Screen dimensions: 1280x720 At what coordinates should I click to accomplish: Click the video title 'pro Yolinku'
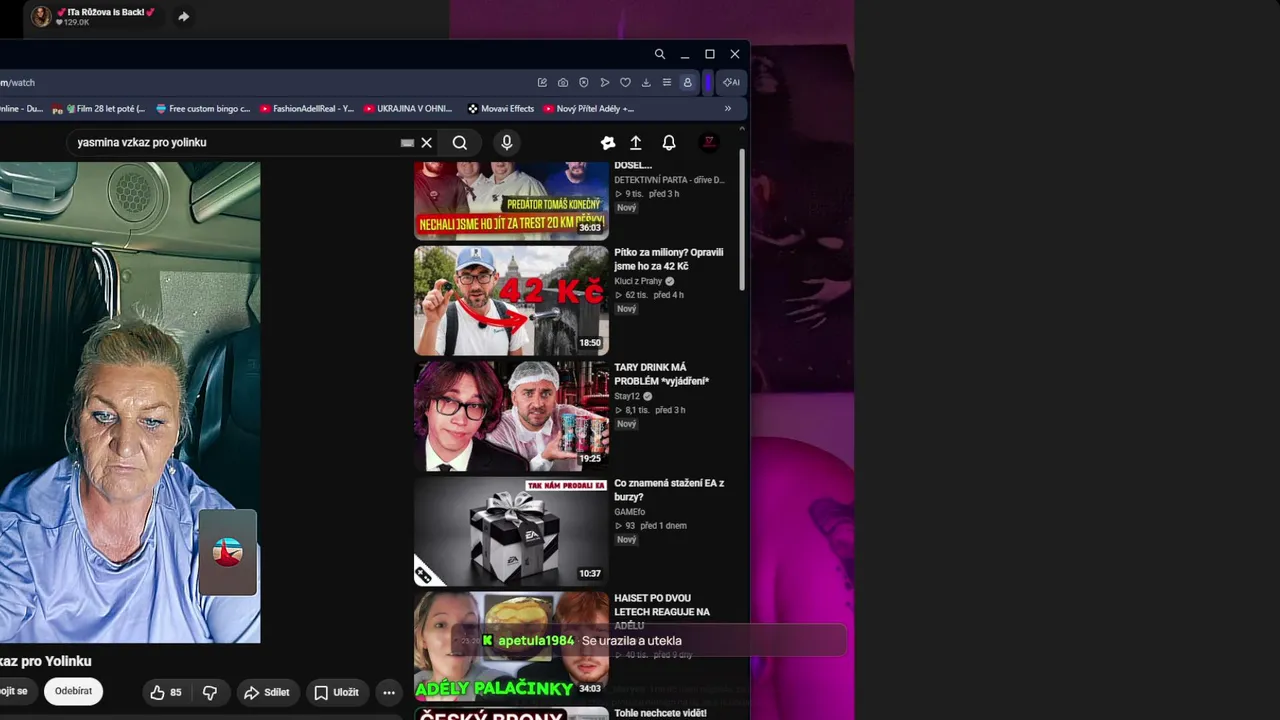tap(46, 661)
